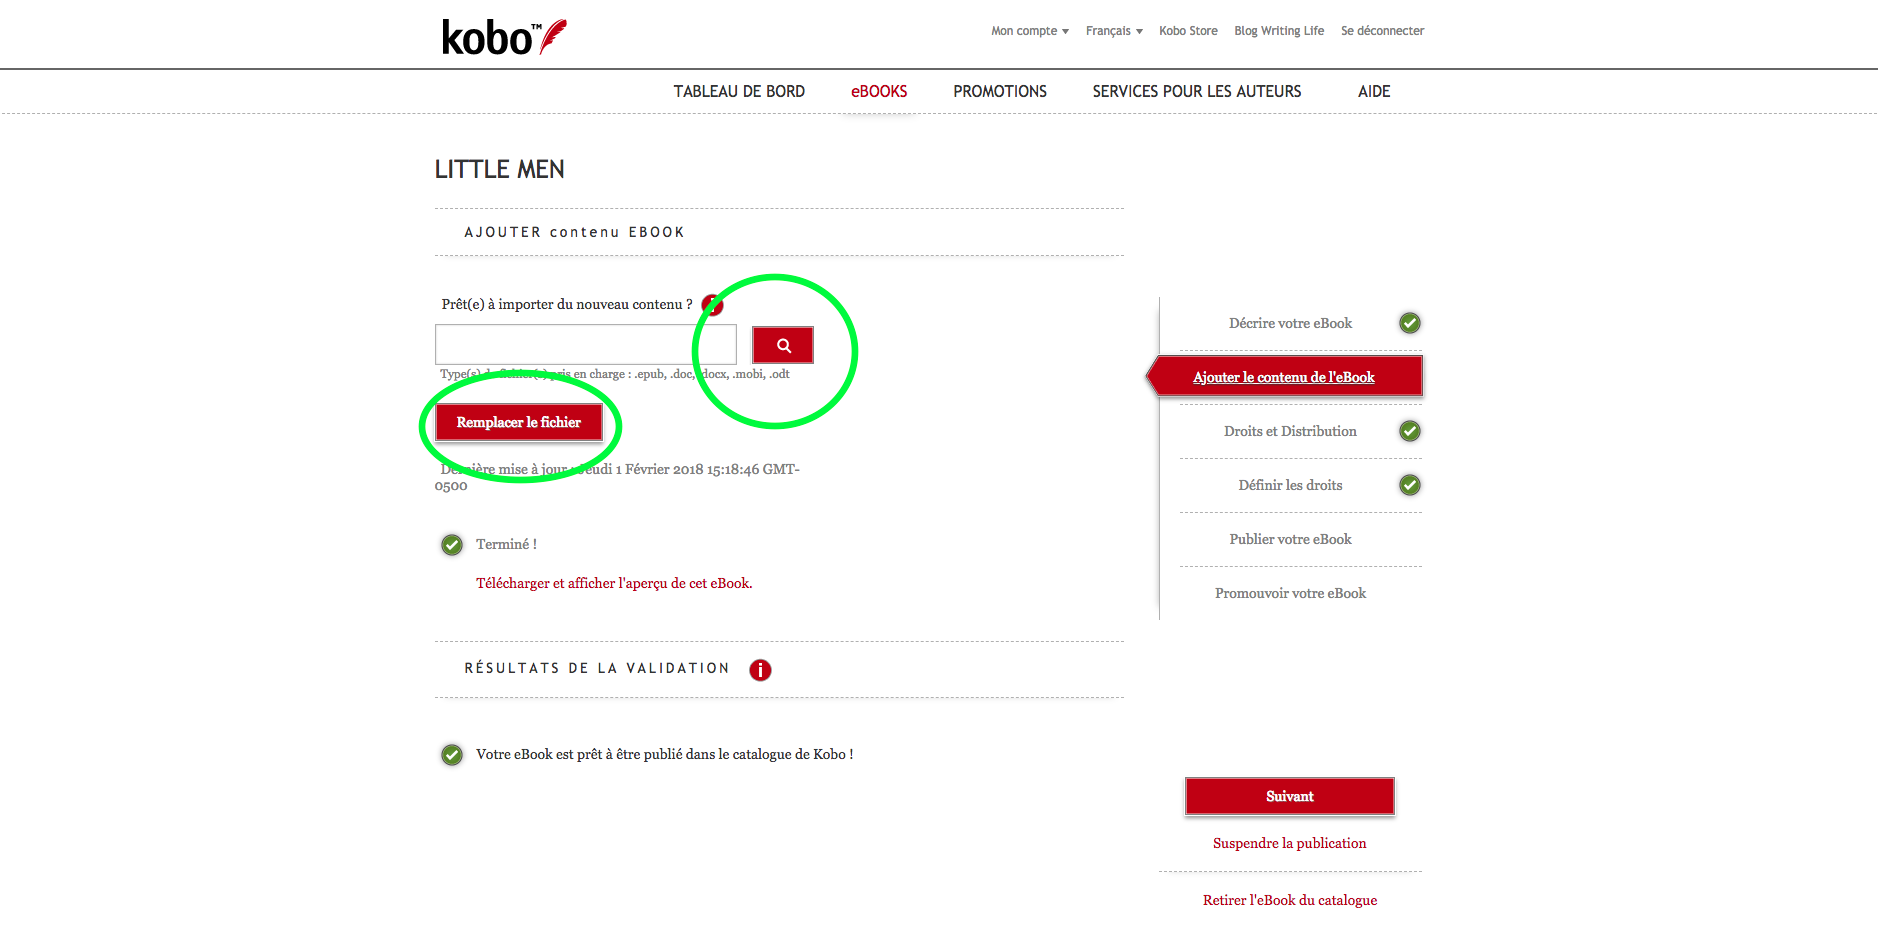Open the eBook preview download link
This screenshot has height=949, width=1878.
(x=613, y=583)
